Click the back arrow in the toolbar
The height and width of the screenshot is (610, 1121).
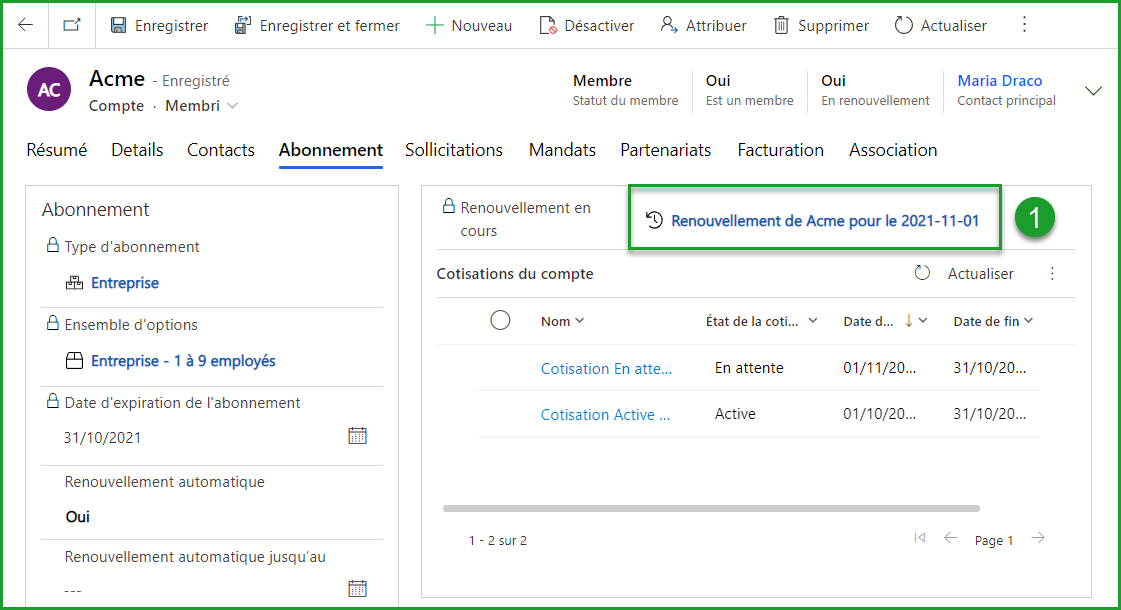pyautogui.click(x=25, y=25)
